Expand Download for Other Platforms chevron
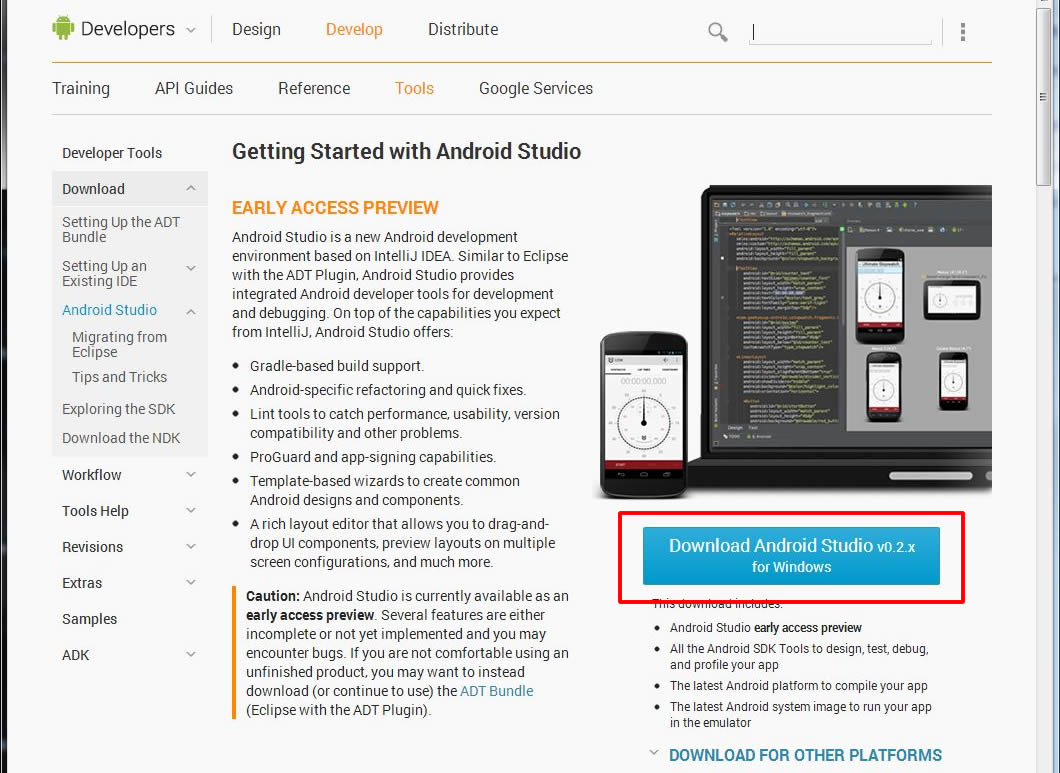This screenshot has width=1060, height=773. pos(654,753)
